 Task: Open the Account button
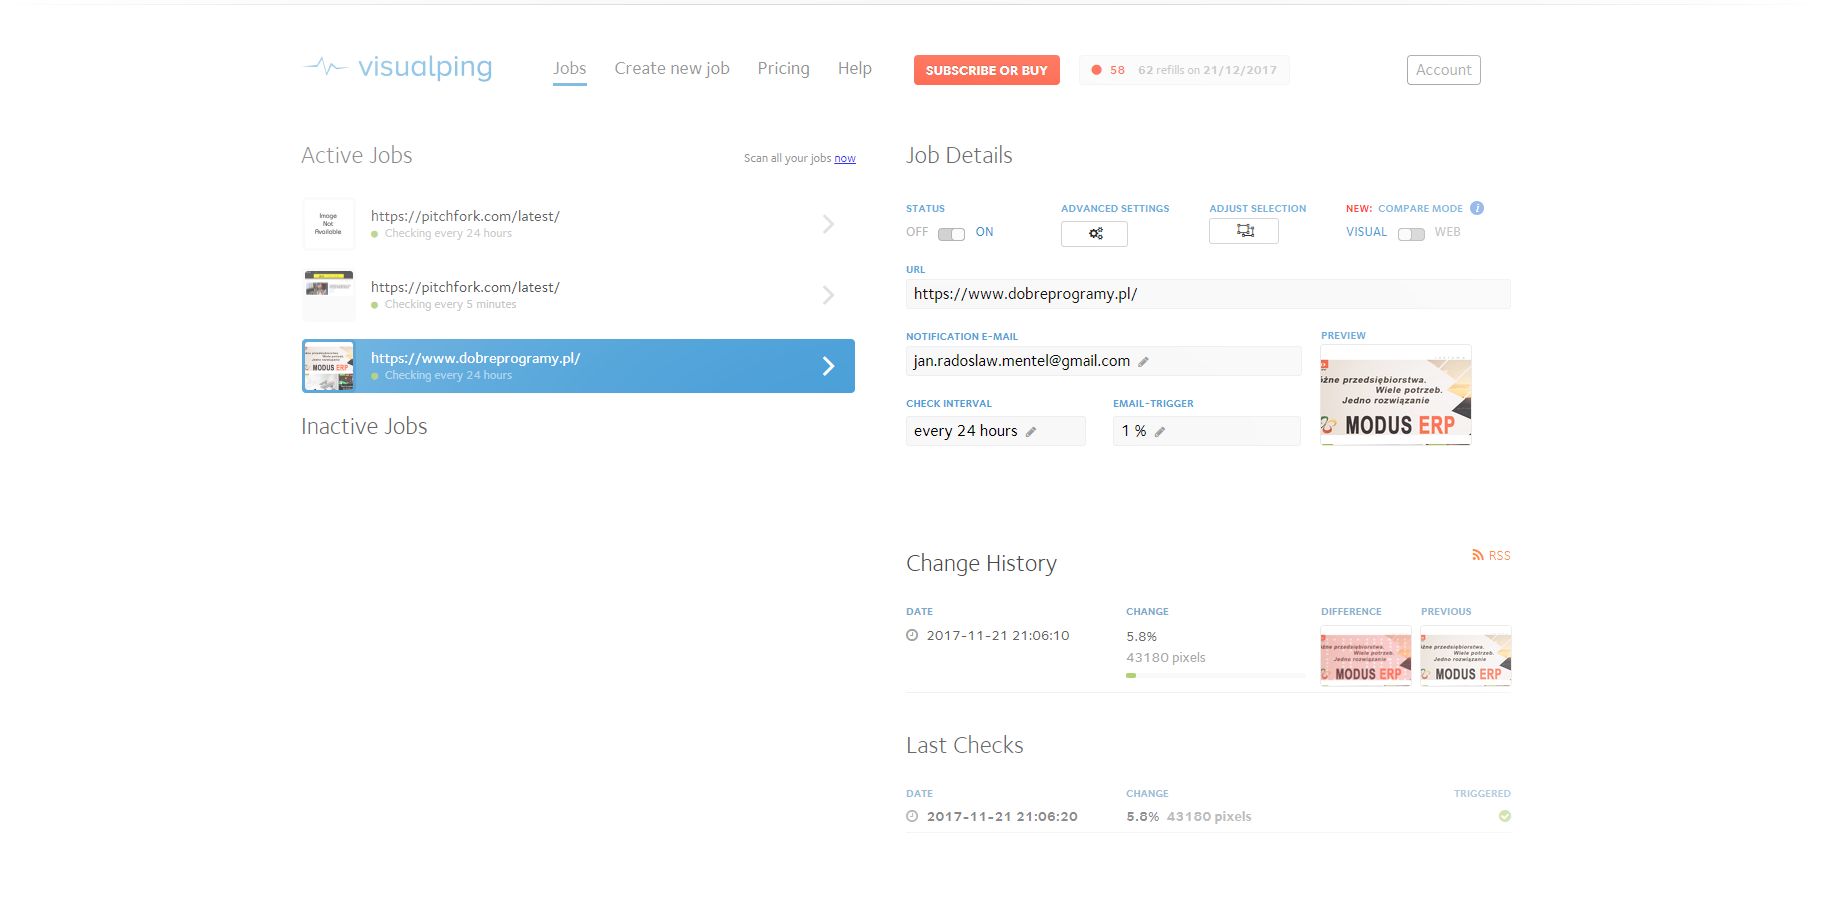1444,70
